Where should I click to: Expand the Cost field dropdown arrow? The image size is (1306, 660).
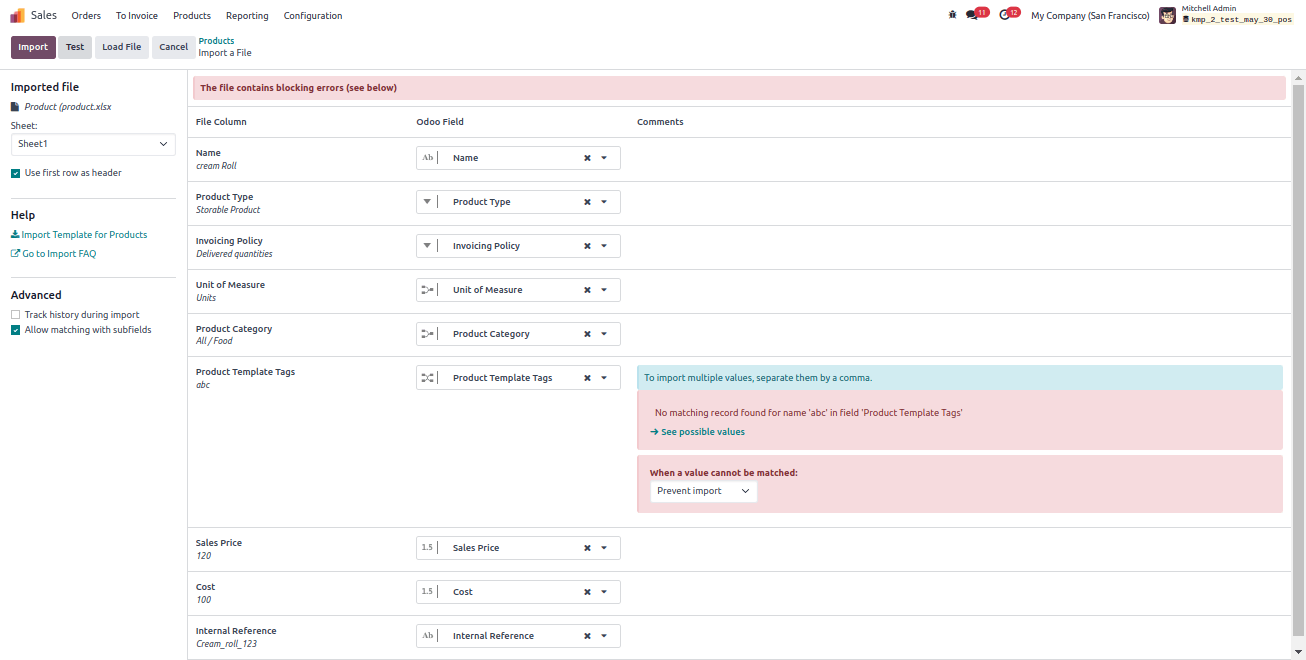[x=604, y=592]
